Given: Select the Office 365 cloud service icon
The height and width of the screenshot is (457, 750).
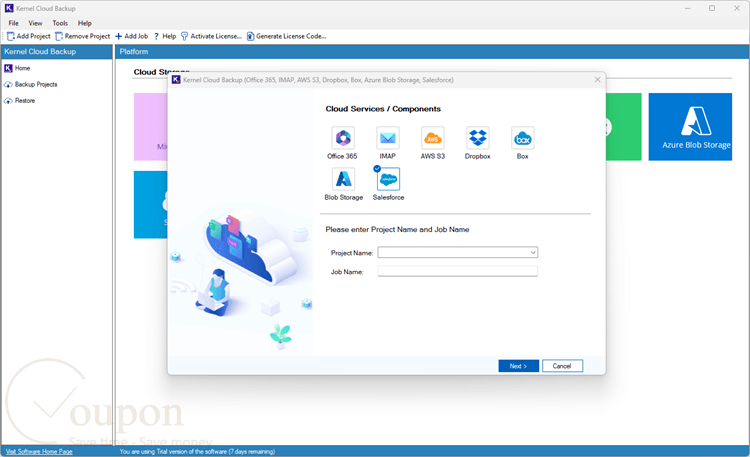Looking at the screenshot, I should click(342, 138).
